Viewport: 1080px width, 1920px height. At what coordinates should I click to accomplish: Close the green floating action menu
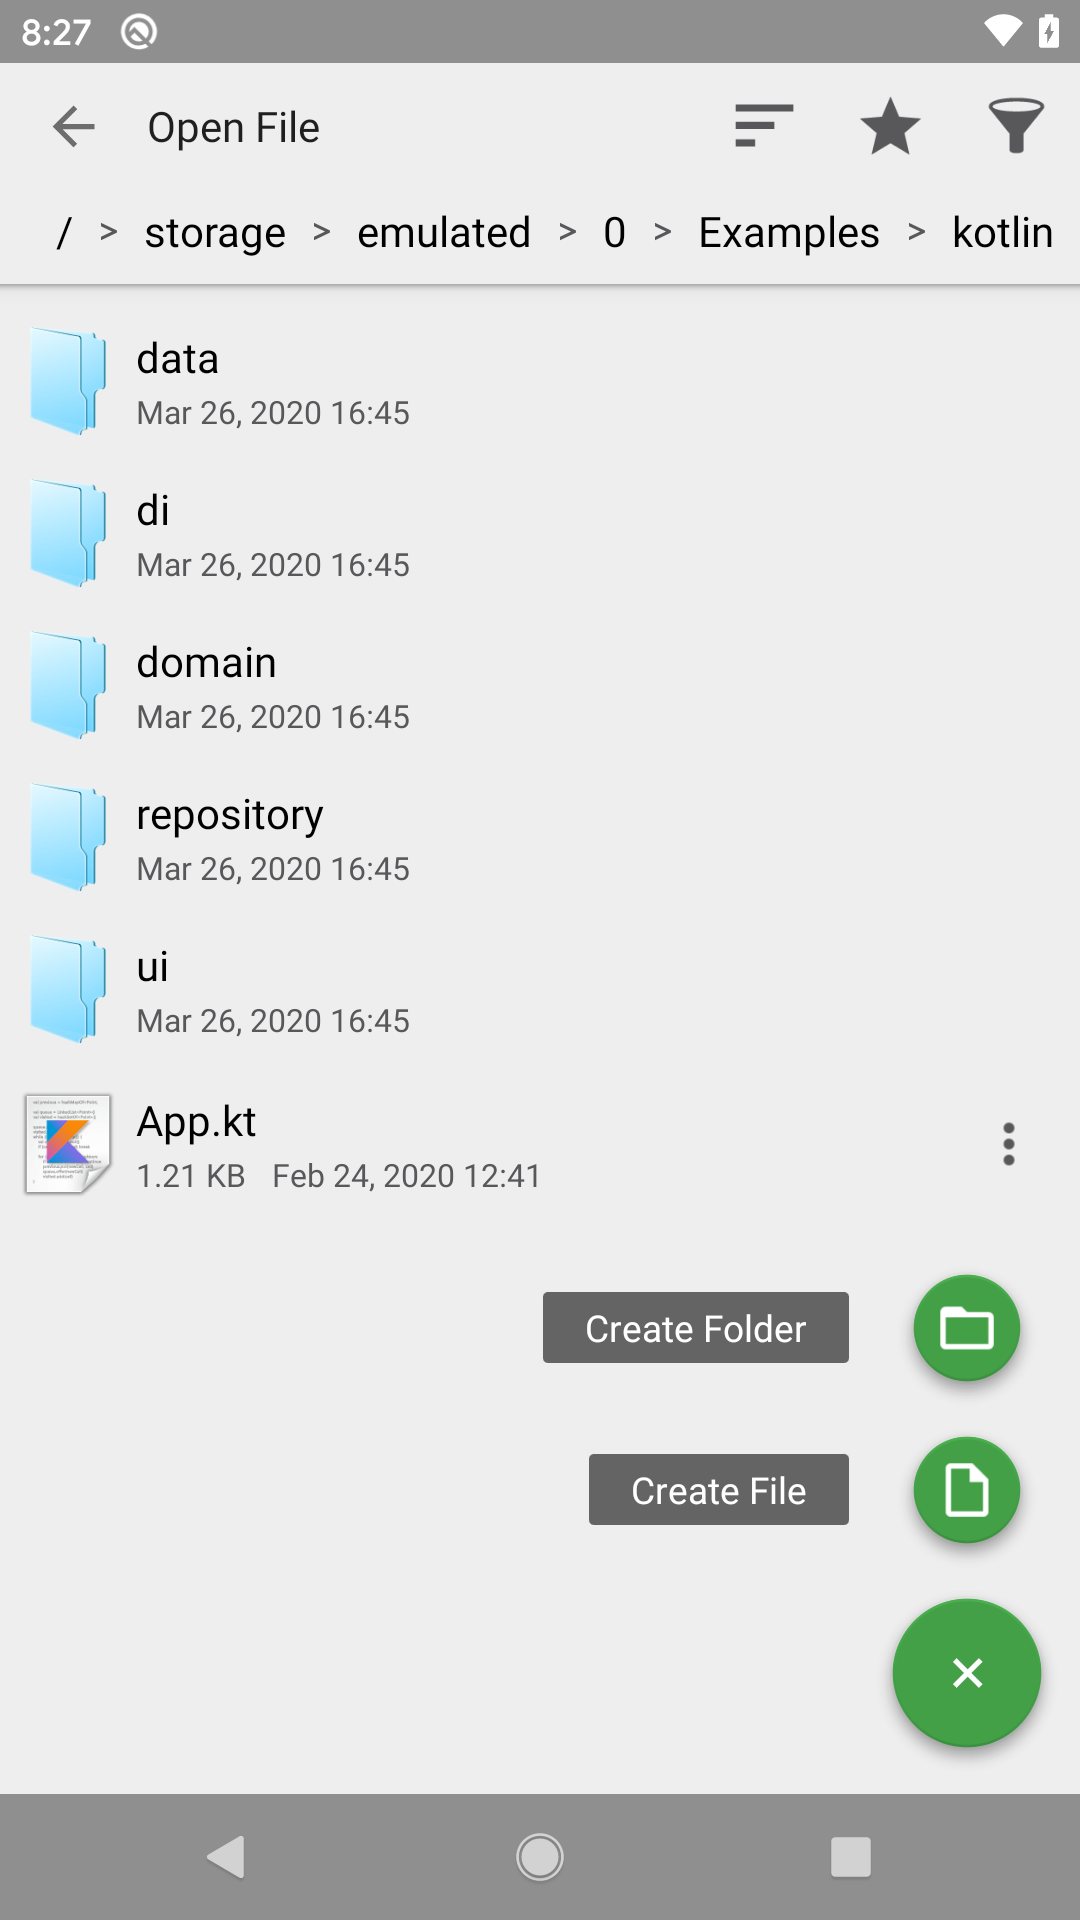tap(966, 1673)
